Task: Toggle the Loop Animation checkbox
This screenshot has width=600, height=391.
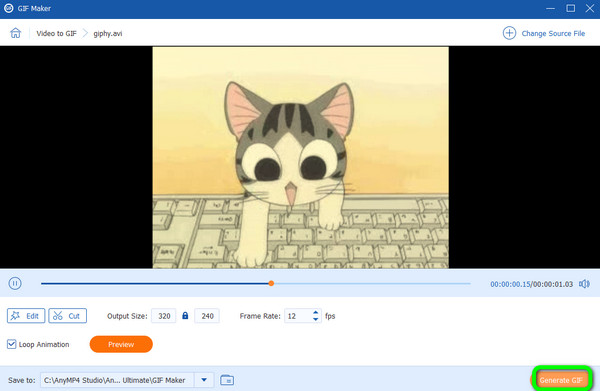Action: point(11,344)
